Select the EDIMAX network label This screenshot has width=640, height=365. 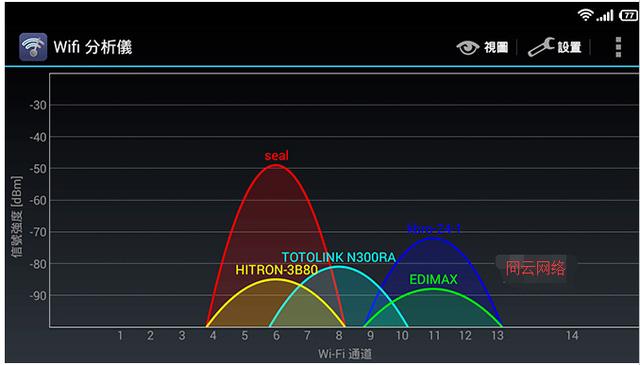point(433,280)
